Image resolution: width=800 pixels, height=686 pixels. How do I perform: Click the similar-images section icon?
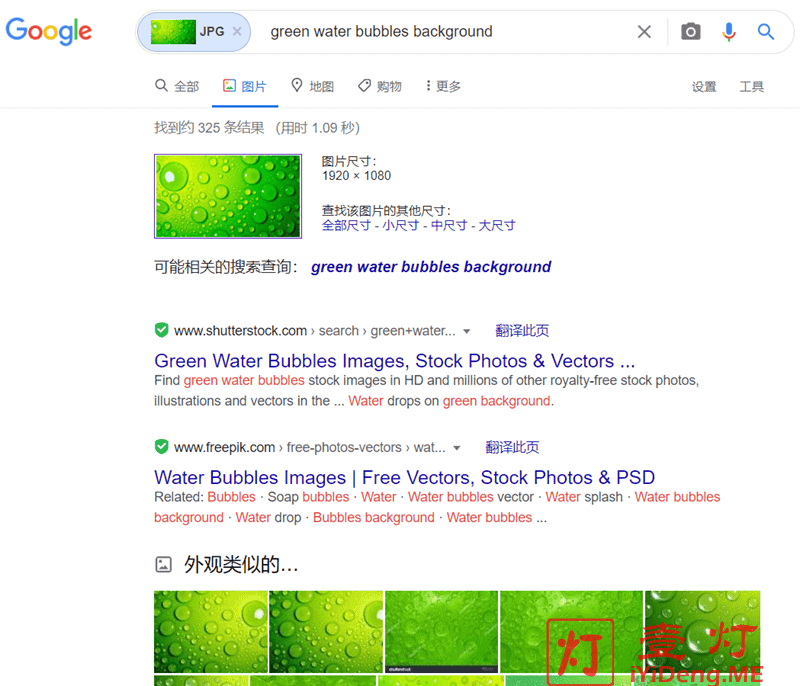[x=163, y=564]
